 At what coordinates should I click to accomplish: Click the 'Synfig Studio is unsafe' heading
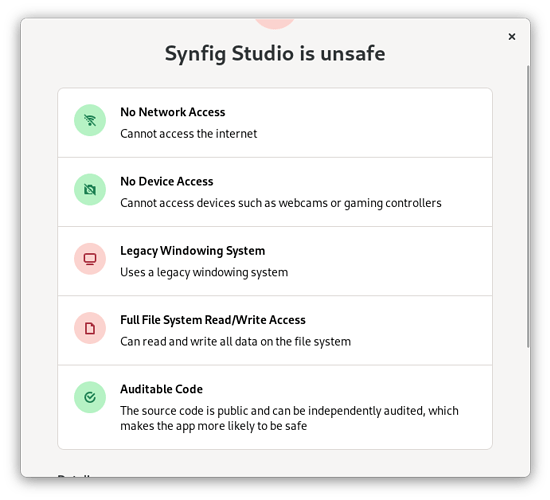pyautogui.click(x=275, y=54)
